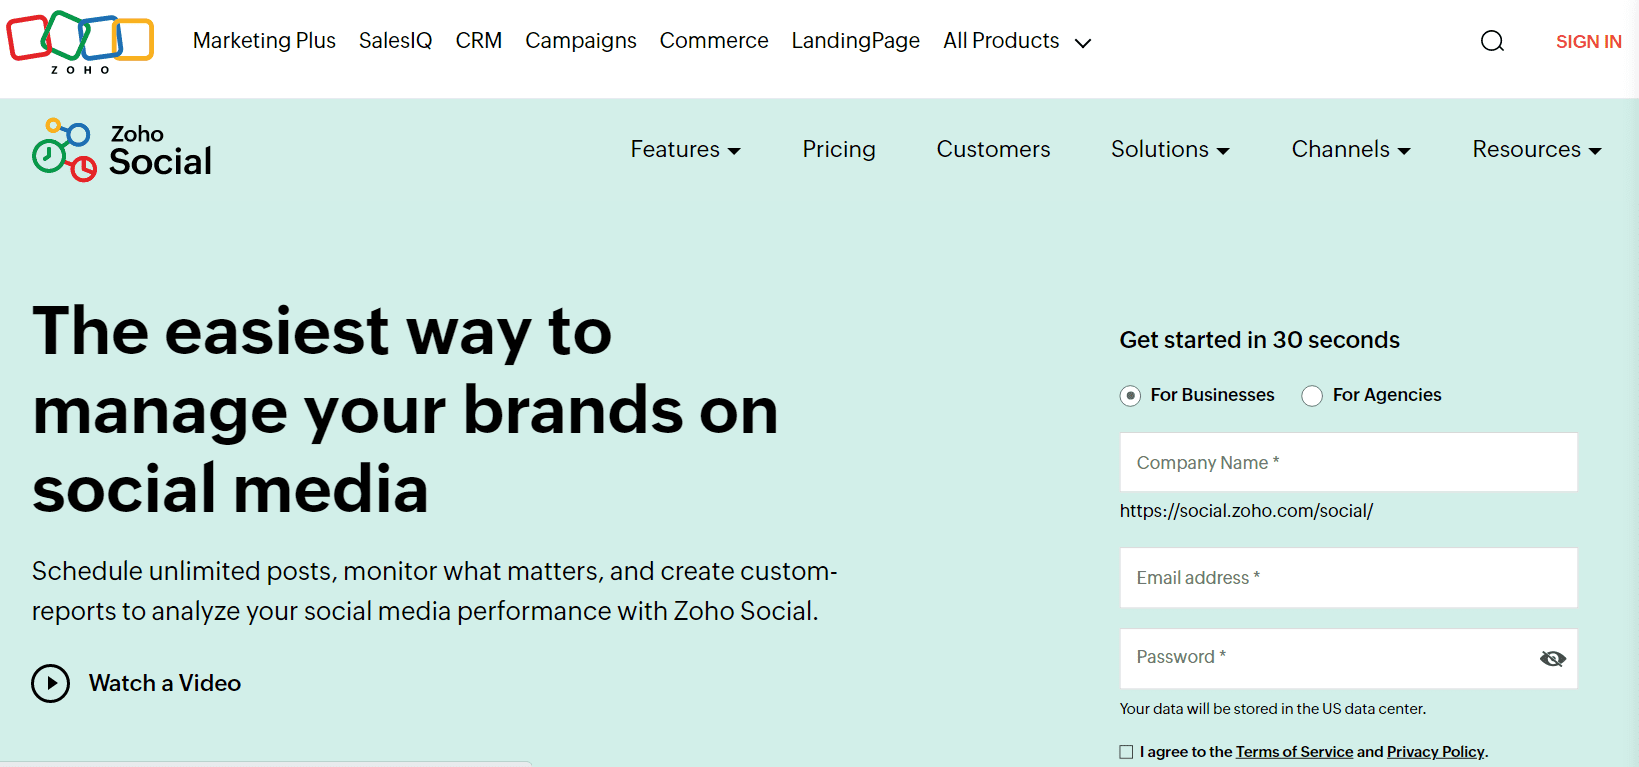1639x767 pixels.
Task: Expand the All Products dropdown
Action: pyautogui.click(x=1016, y=41)
